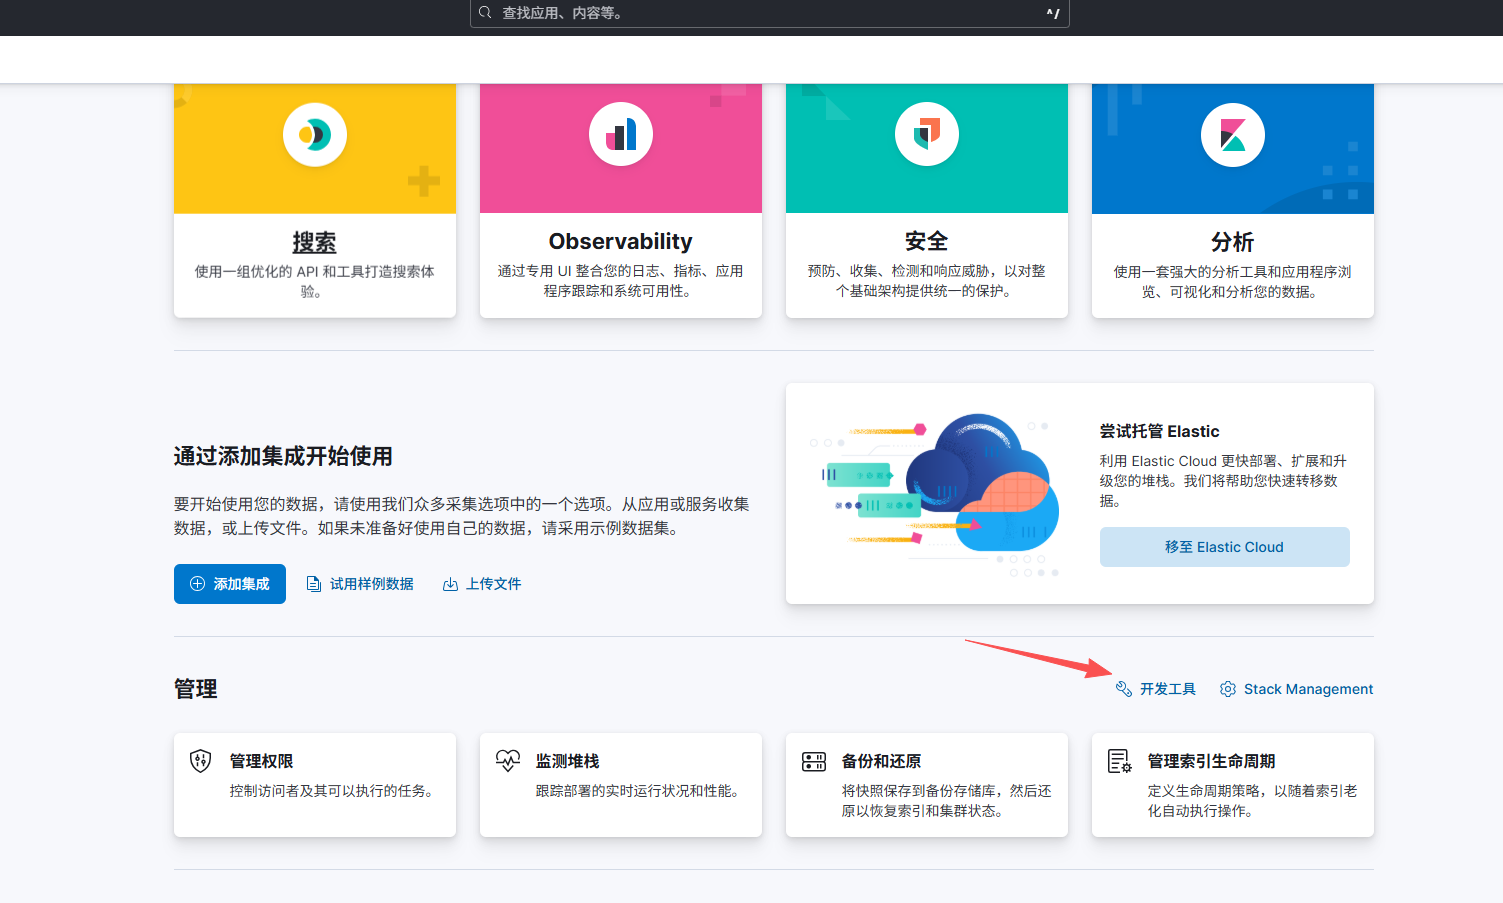Click the search magnifier icon in top bar
The image size is (1503, 903).
point(485,13)
